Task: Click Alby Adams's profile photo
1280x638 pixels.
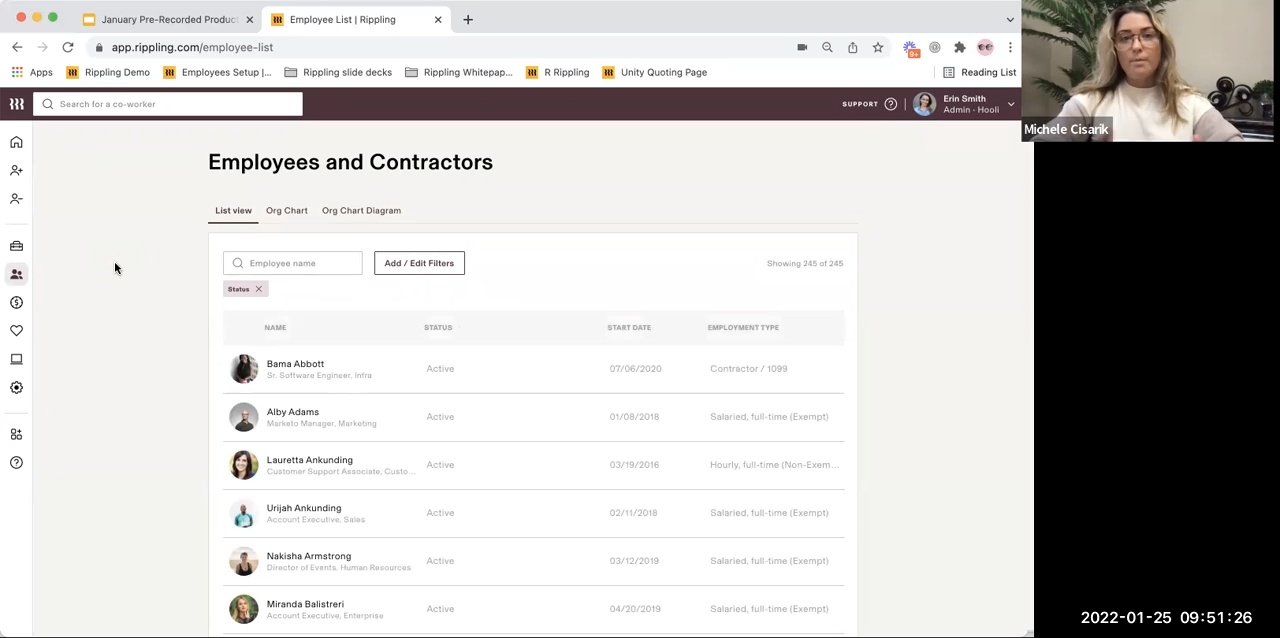Action: [243, 417]
